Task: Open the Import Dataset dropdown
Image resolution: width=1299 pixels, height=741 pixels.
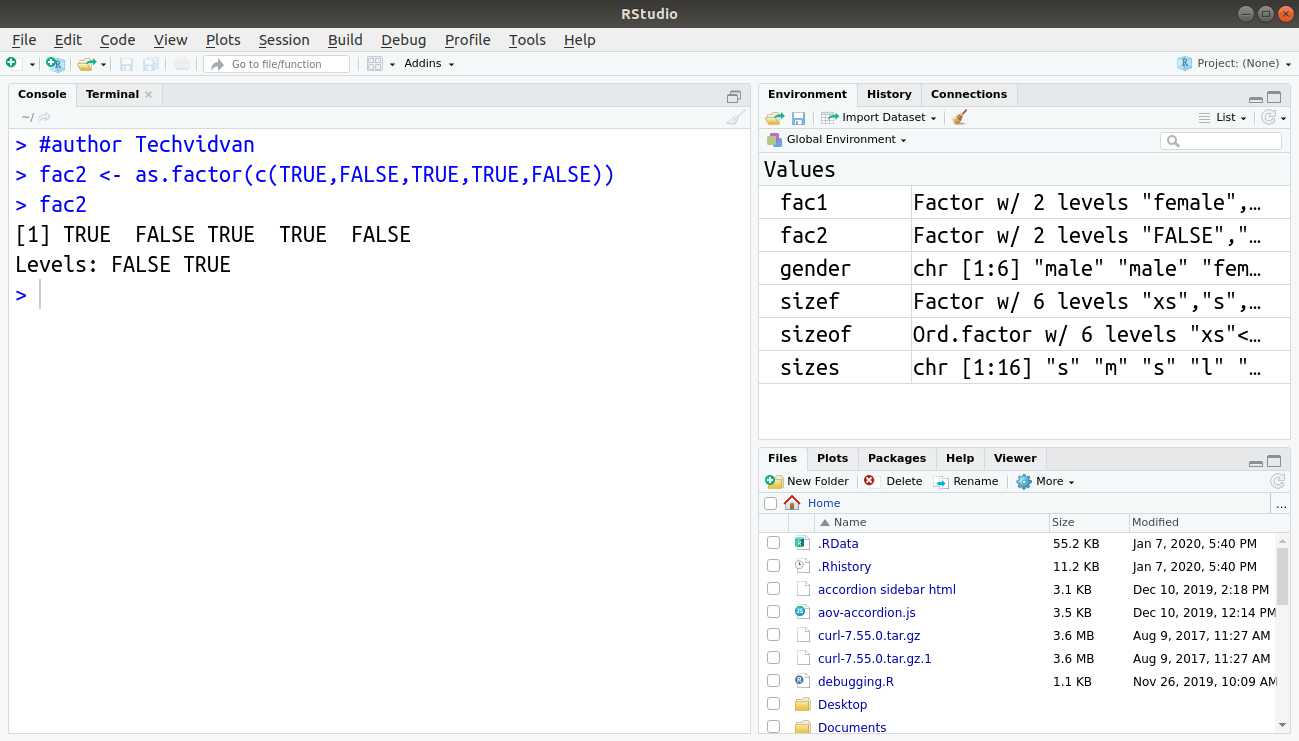Action: tap(878, 117)
